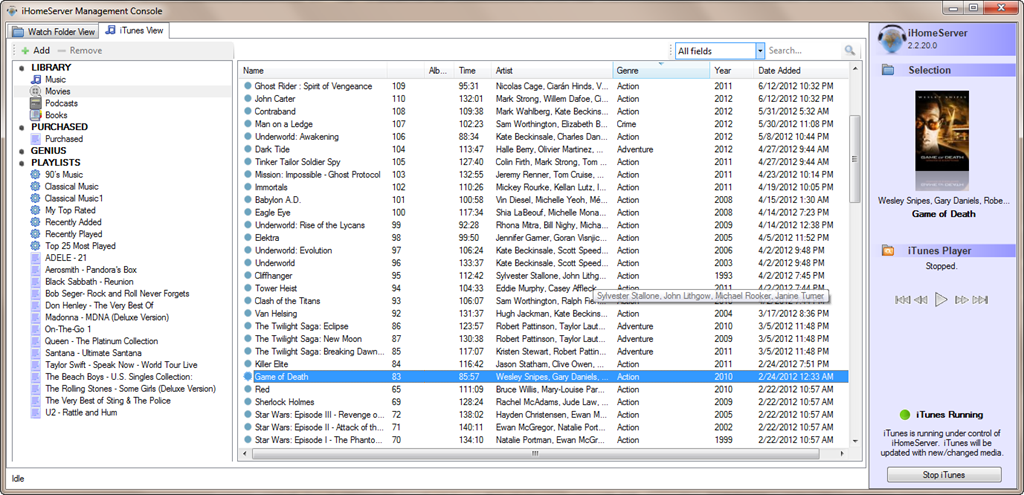Rewind using the iTunes Player rewind control
This screenshot has width=1024, height=495.
click(x=921, y=300)
